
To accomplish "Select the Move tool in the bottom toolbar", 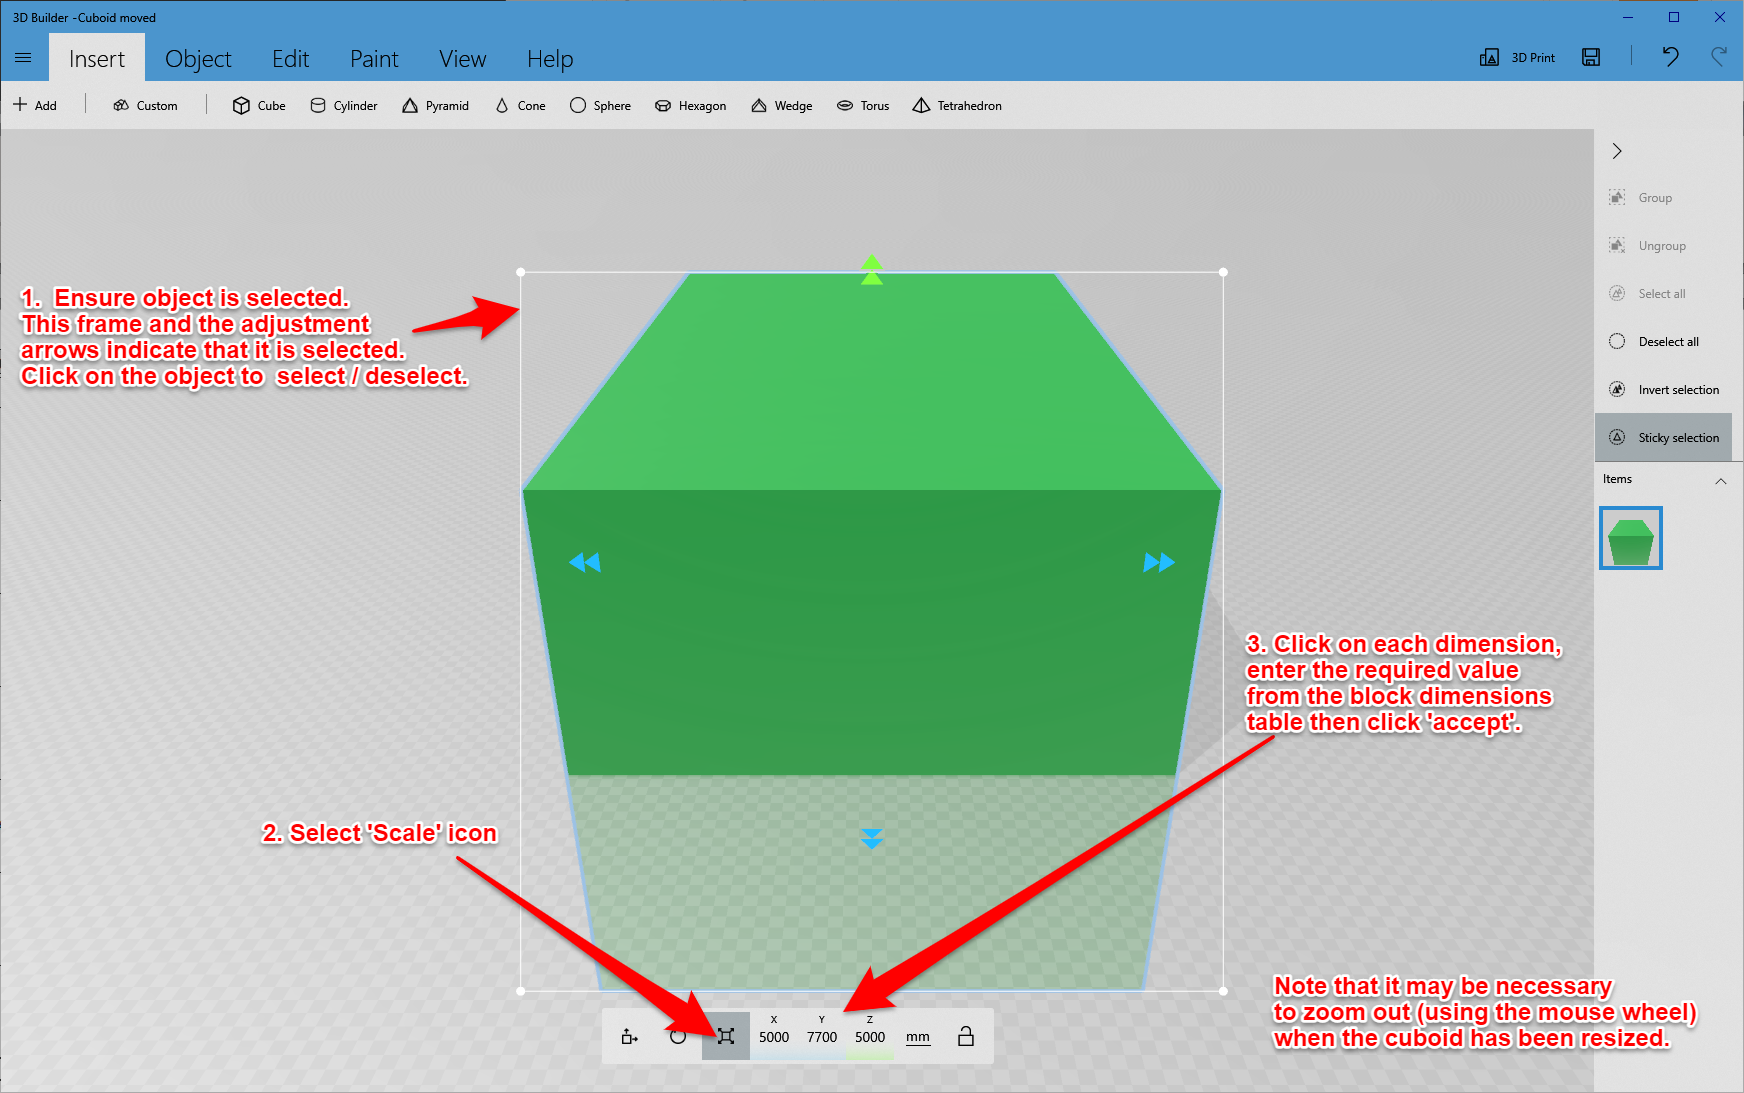I will [x=630, y=1036].
